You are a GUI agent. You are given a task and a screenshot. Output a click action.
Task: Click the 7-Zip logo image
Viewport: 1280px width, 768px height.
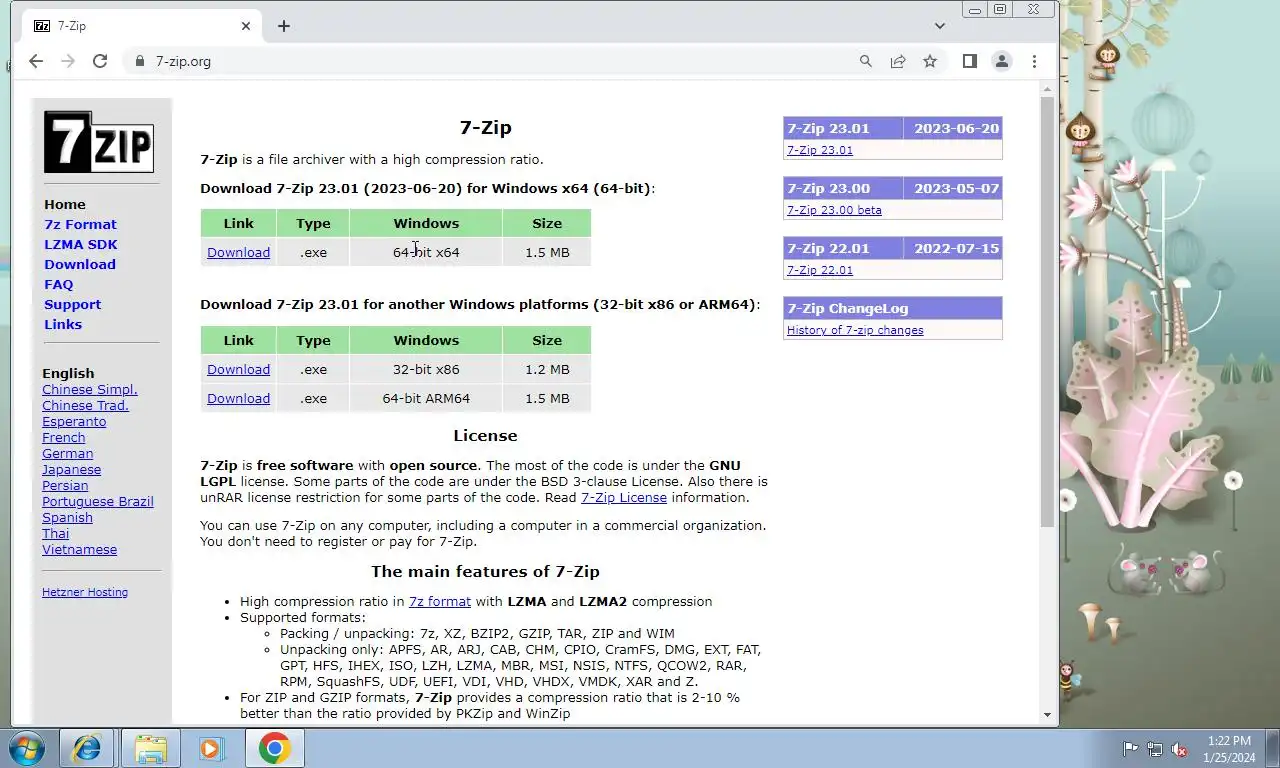pos(98,141)
